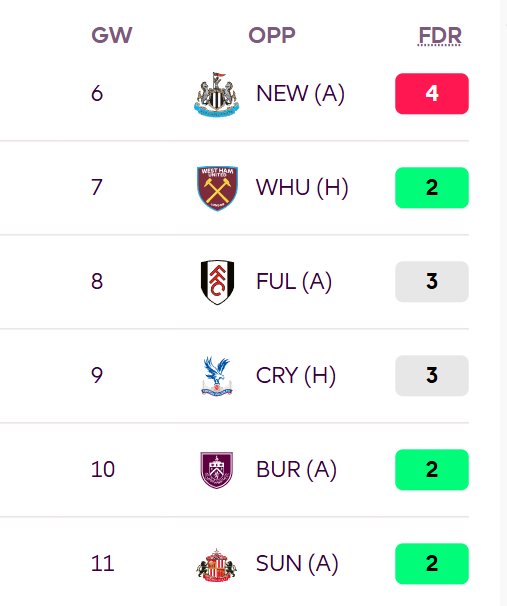This screenshot has width=507, height=606.
Task: Click the CRY (H) opponent label
Action: click(x=296, y=376)
